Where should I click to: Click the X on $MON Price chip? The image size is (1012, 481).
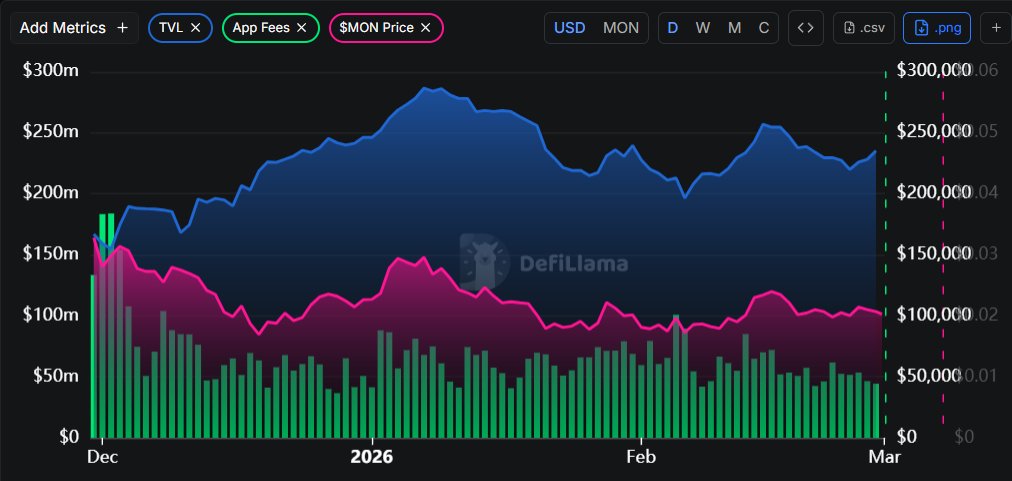[x=425, y=28]
